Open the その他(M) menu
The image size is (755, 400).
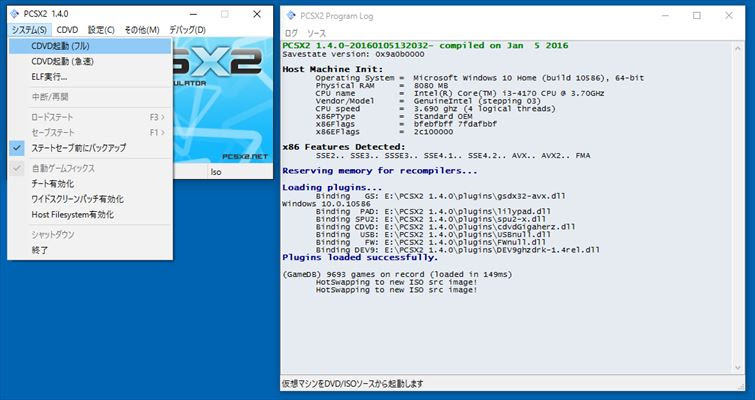142,30
